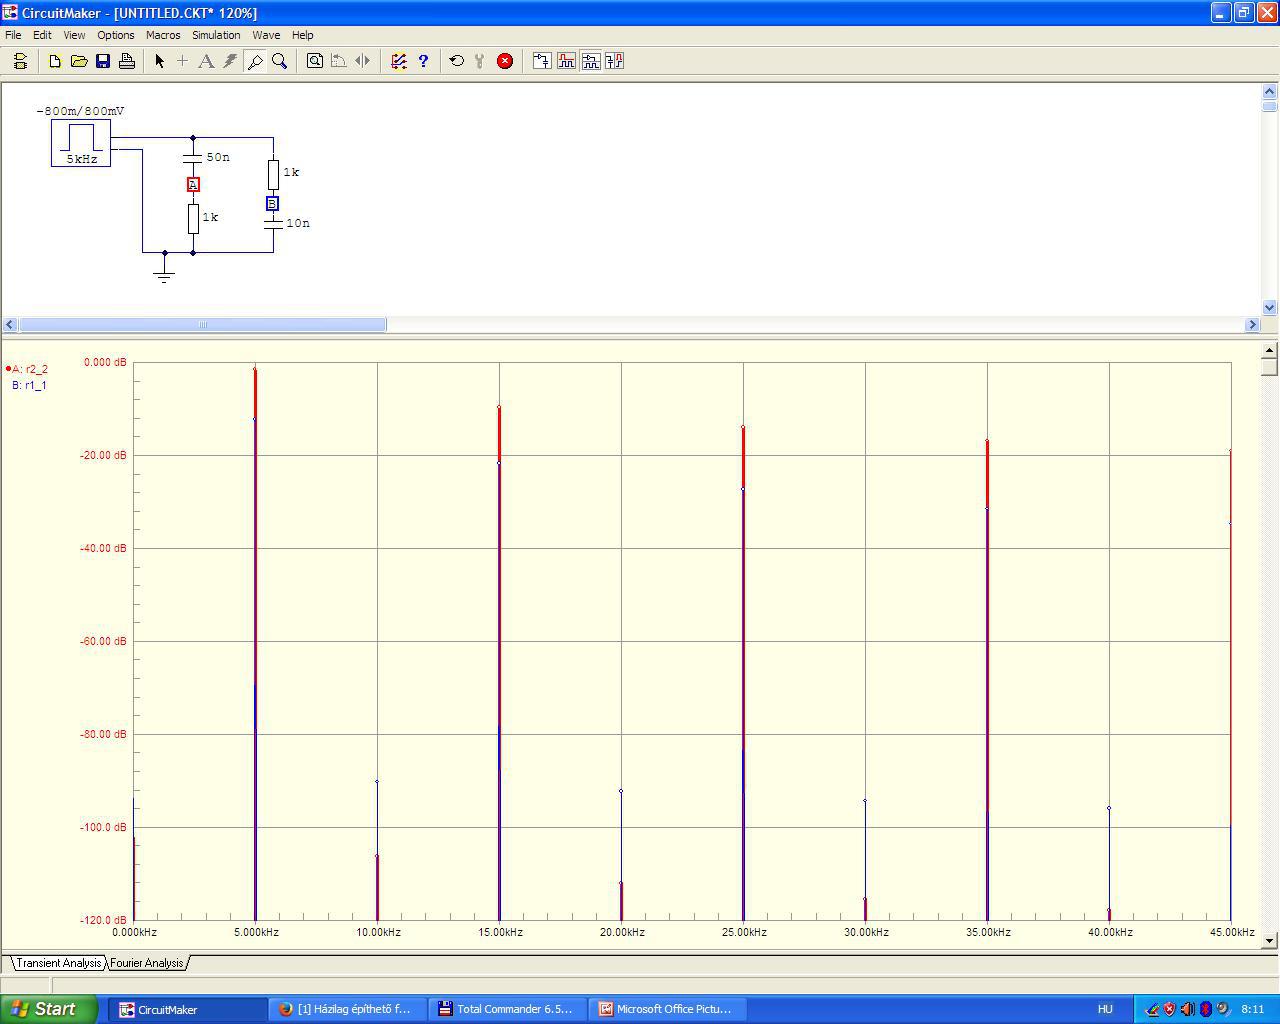Screen dimensions: 1280x1024
Task: Click the first waveform window layout icon
Action: click(x=542, y=61)
